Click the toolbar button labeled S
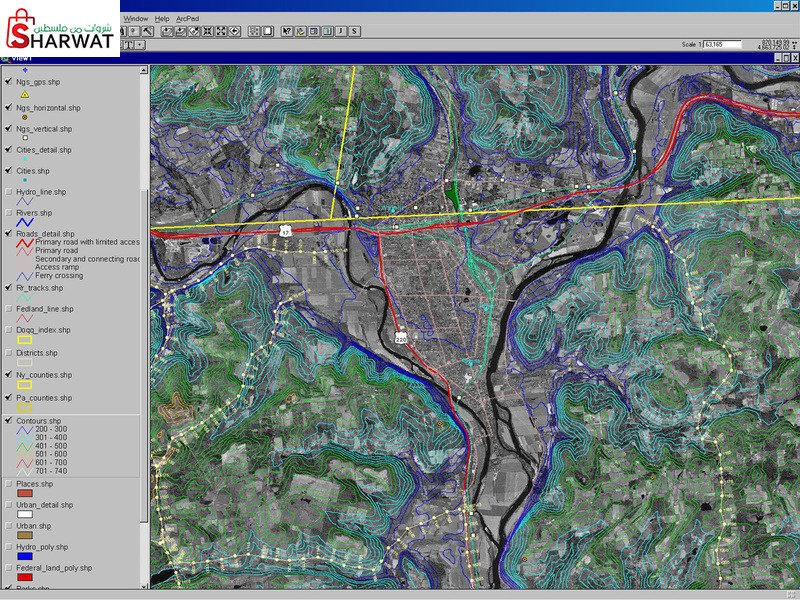The width and height of the screenshot is (800, 600). tap(354, 31)
